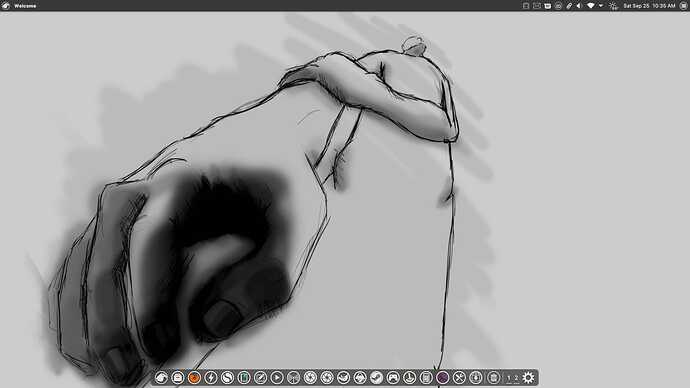This screenshot has width=690, height=388.
Task: Open the brightness sun tray icon
Action: pyautogui.click(x=613, y=6)
